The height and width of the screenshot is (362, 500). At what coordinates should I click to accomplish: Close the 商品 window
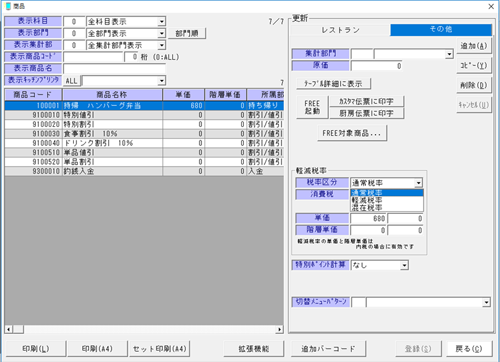(491, 6)
